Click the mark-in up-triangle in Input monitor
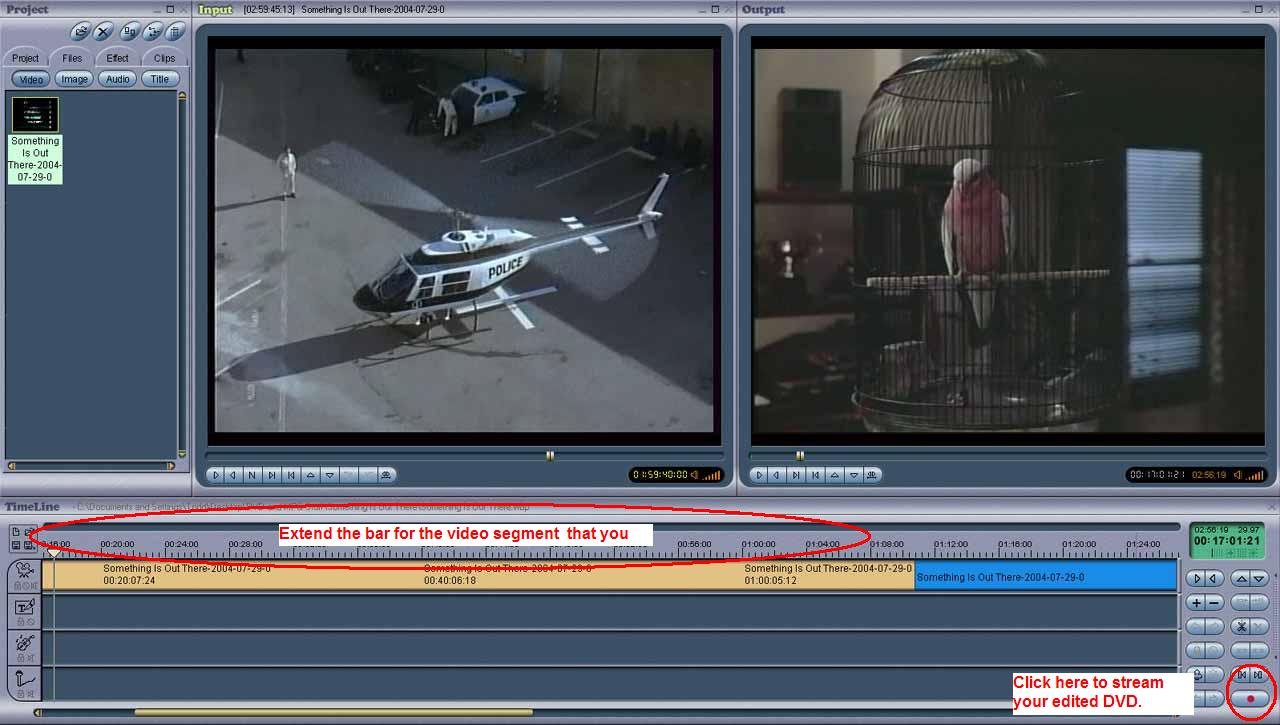This screenshot has width=1280, height=725. click(310, 475)
